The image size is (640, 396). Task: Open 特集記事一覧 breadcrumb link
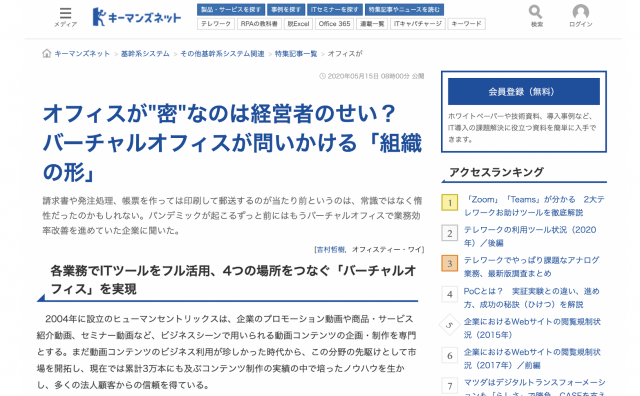[x=296, y=53]
